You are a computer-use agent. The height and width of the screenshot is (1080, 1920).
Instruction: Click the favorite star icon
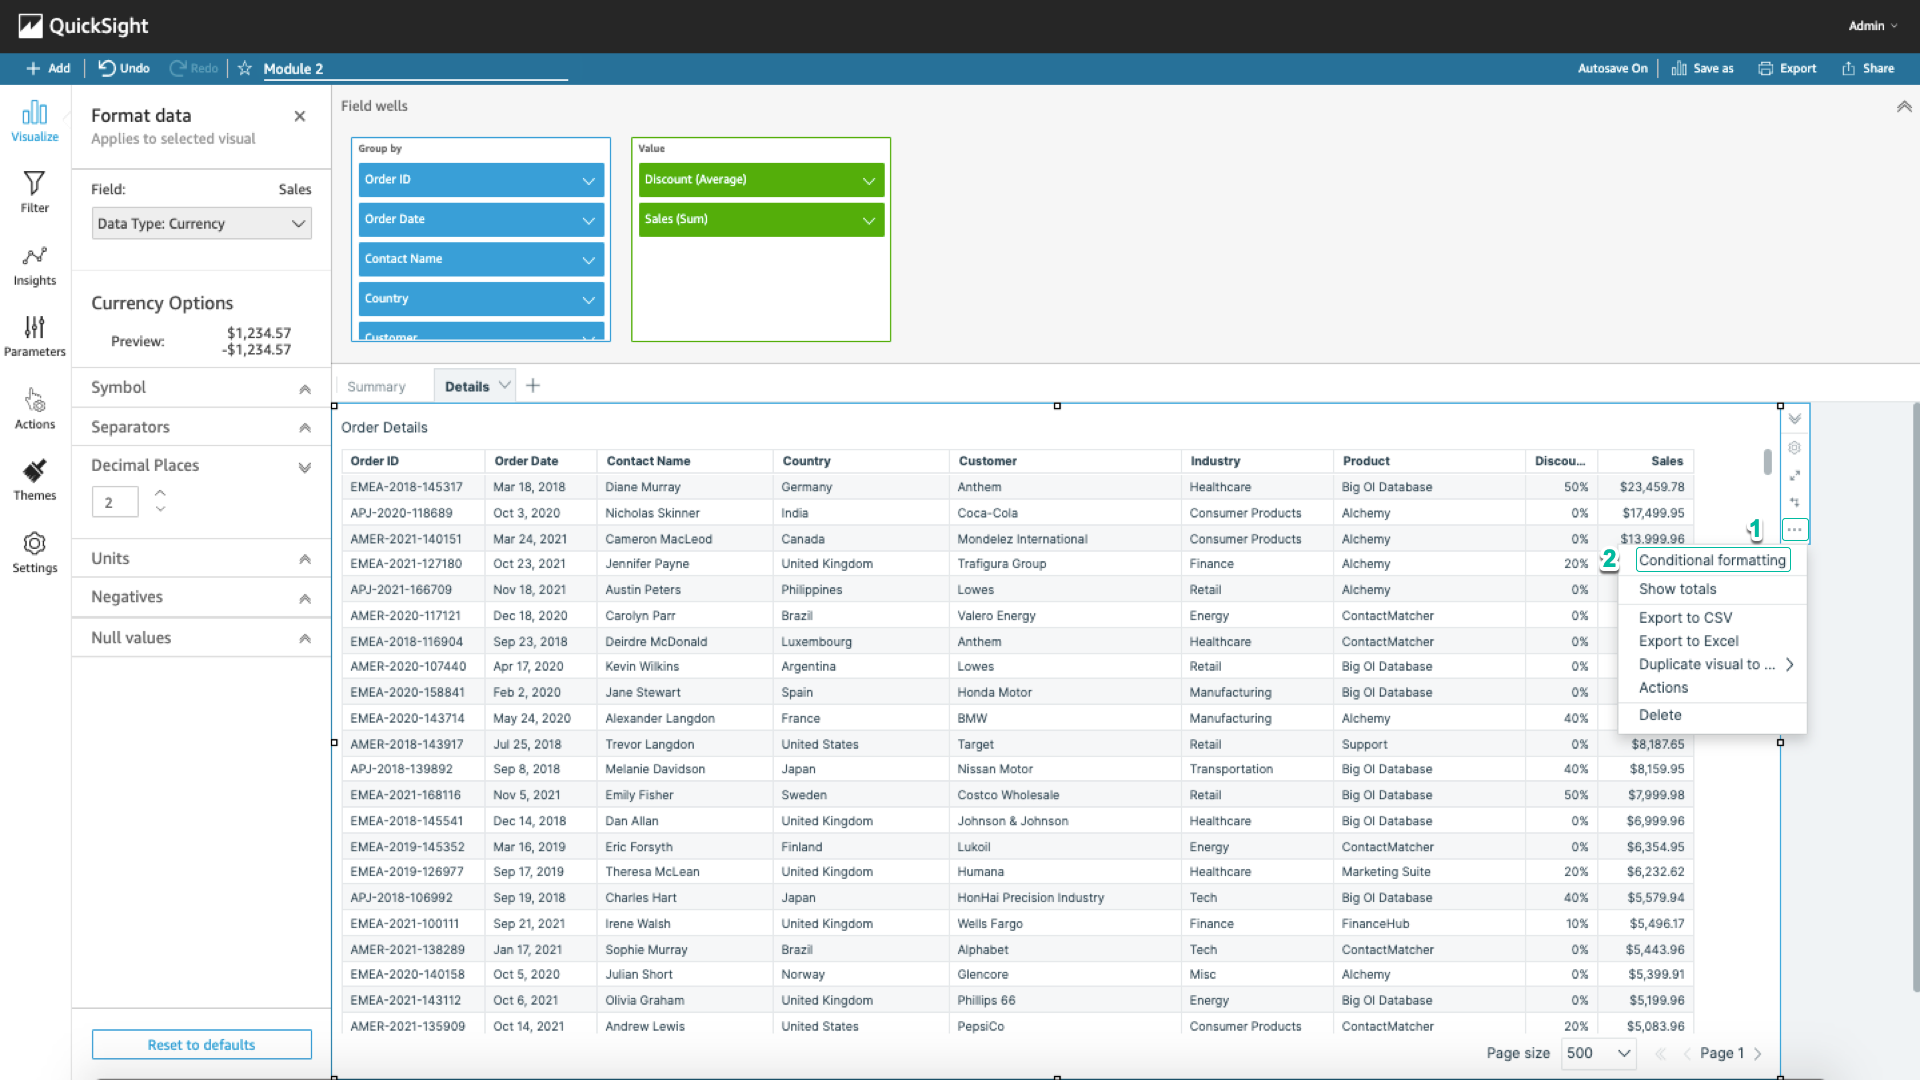pos(244,68)
